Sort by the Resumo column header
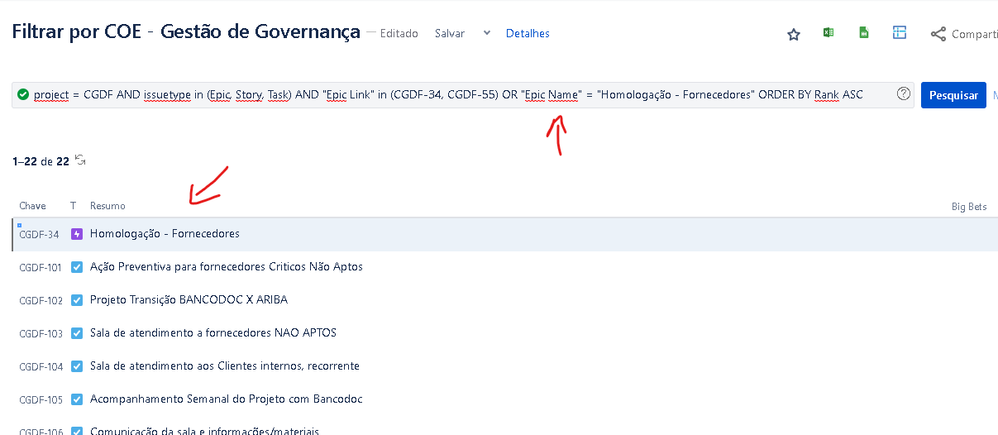998x435 pixels. click(x=108, y=206)
